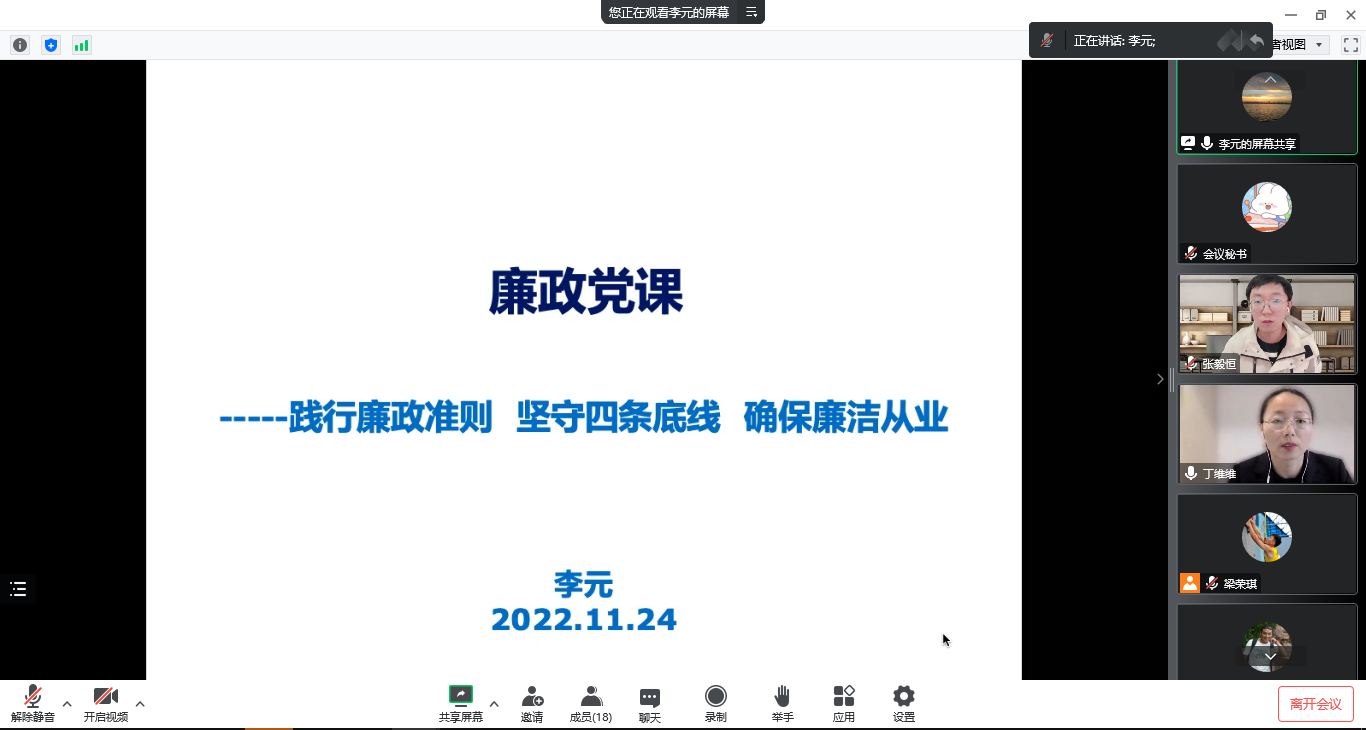Check network quality via green signal bars

(81, 45)
